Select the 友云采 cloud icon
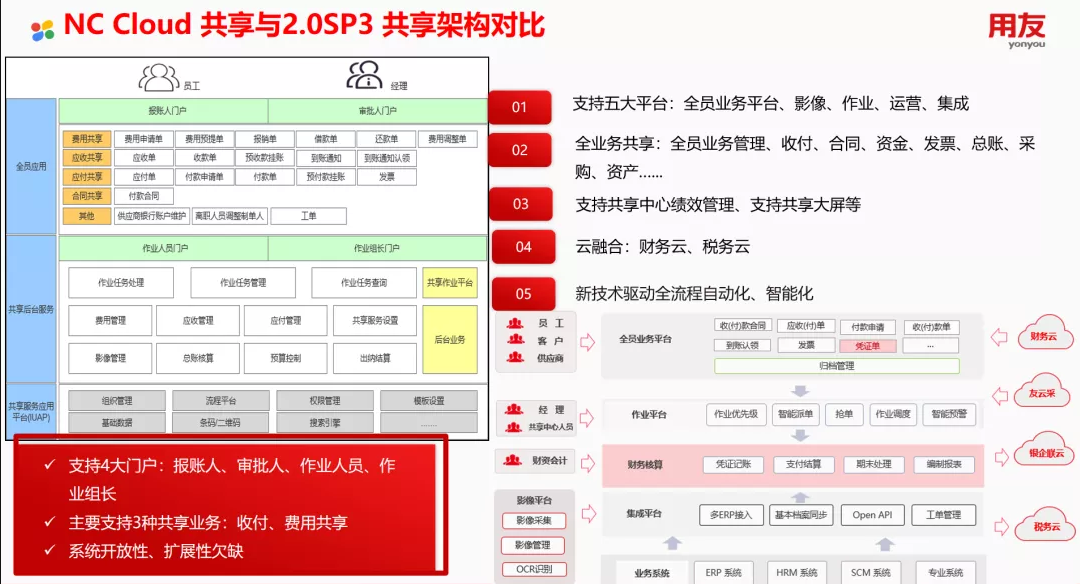The image size is (1080, 584). [1043, 391]
